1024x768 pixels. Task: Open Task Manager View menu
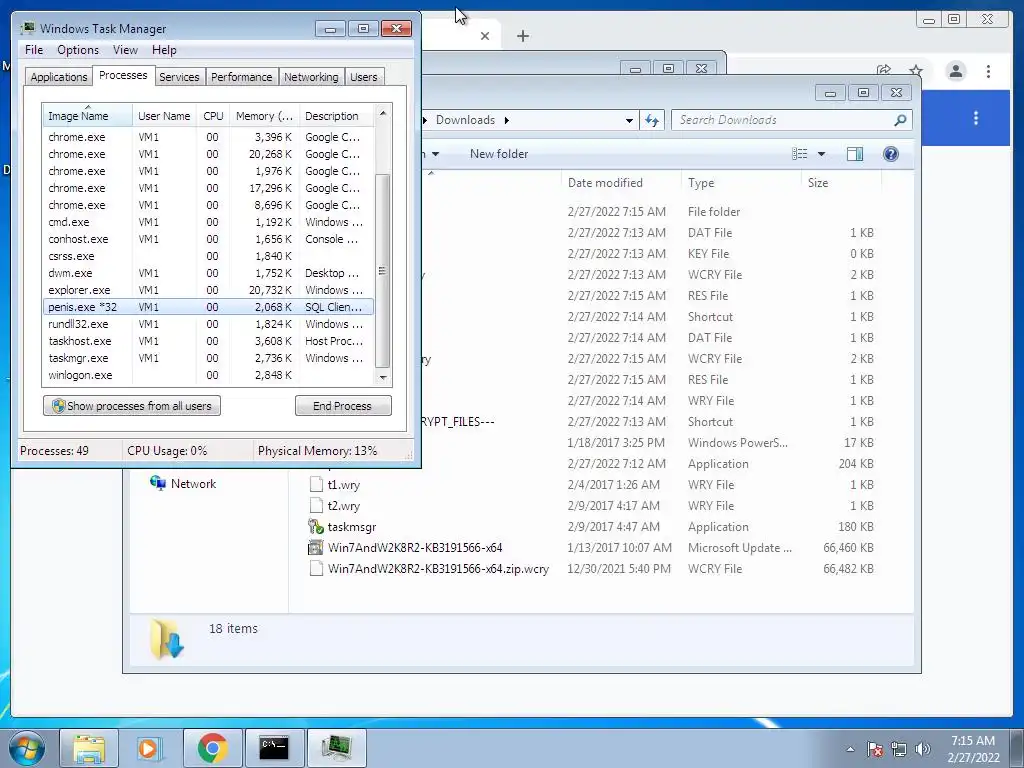[125, 50]
